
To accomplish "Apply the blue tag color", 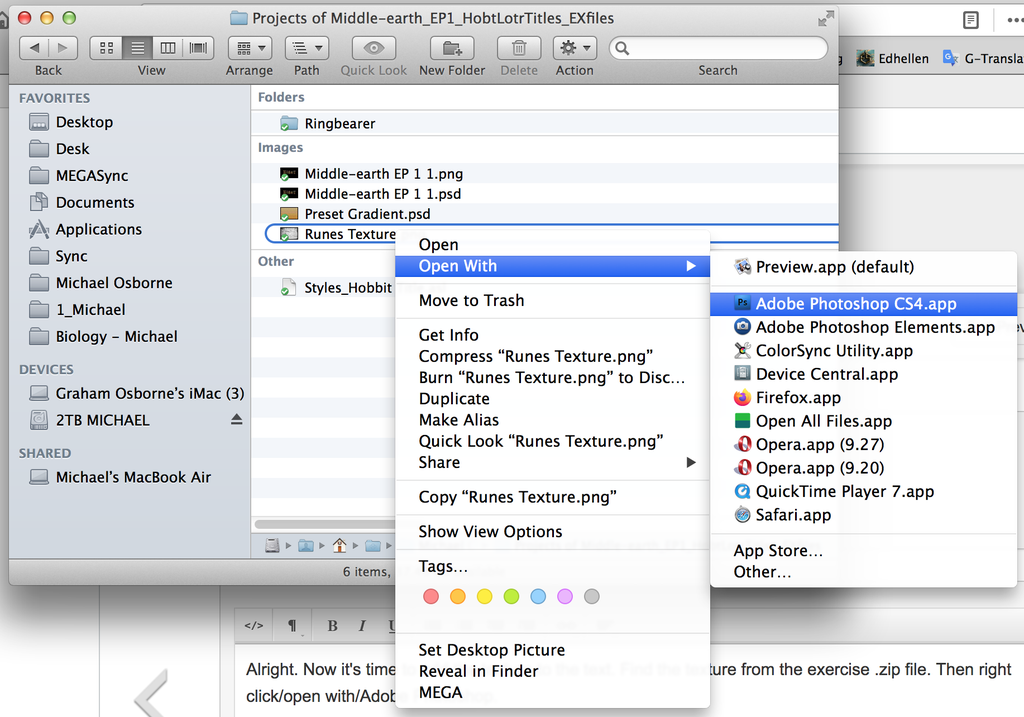I will click(x=538, y=596).
